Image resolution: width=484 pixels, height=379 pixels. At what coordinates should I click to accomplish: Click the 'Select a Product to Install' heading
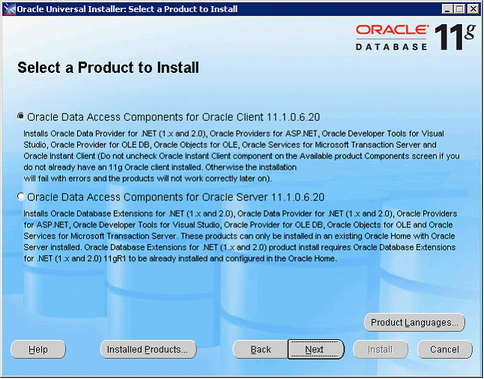tap(108, 67)
